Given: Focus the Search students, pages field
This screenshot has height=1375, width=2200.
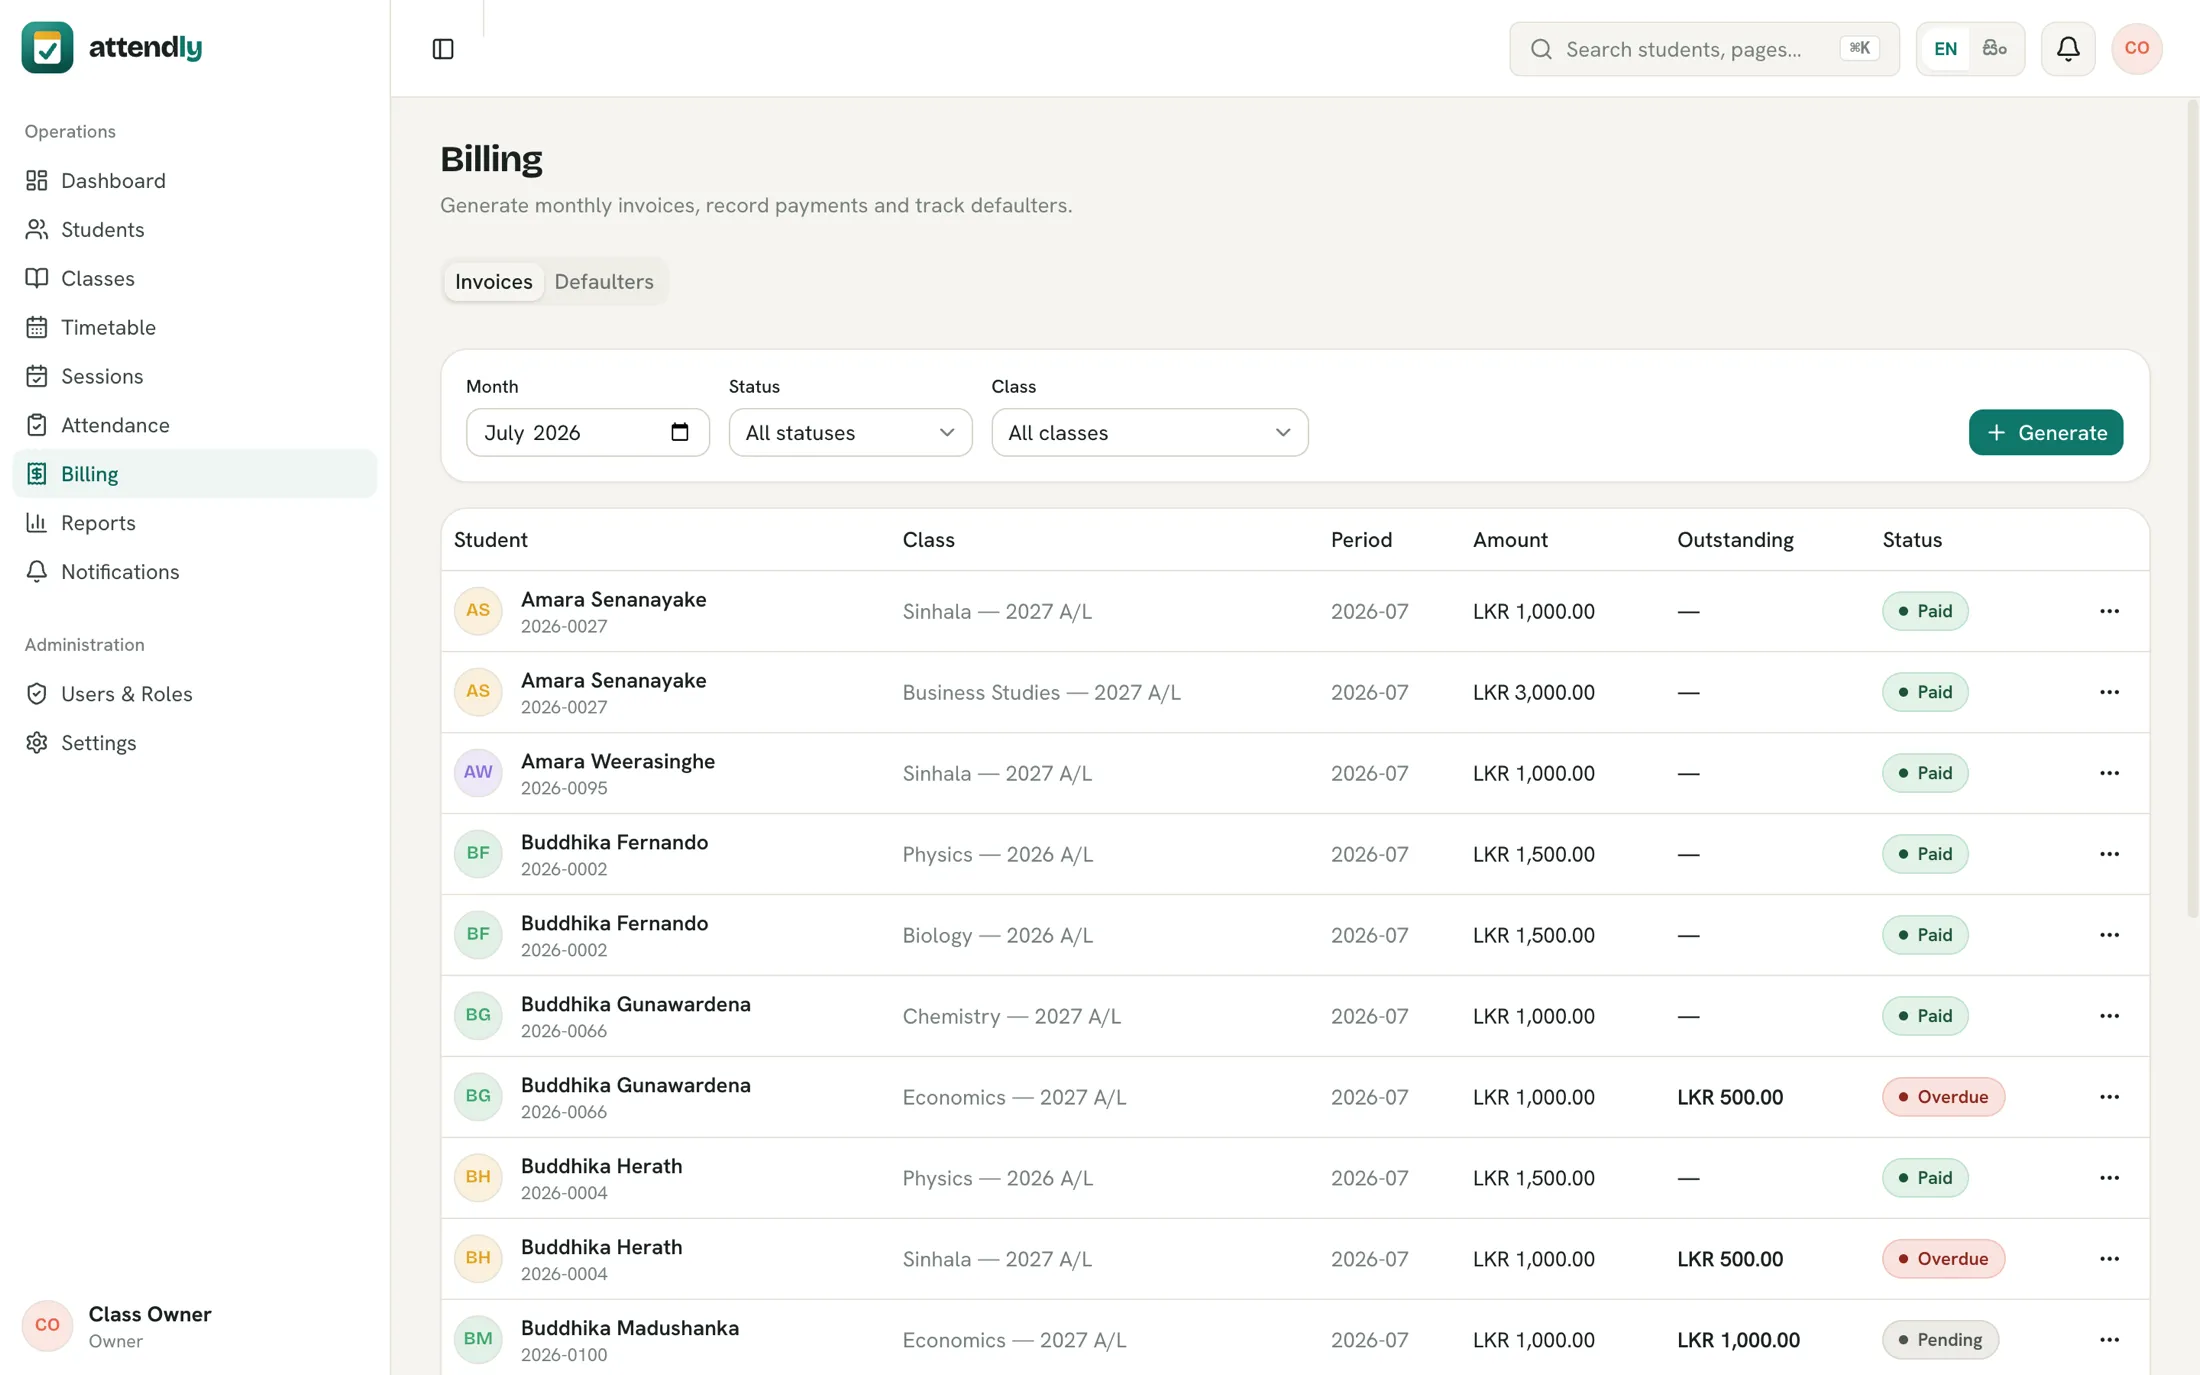Looking at the screenshot, I should 1704,49.
